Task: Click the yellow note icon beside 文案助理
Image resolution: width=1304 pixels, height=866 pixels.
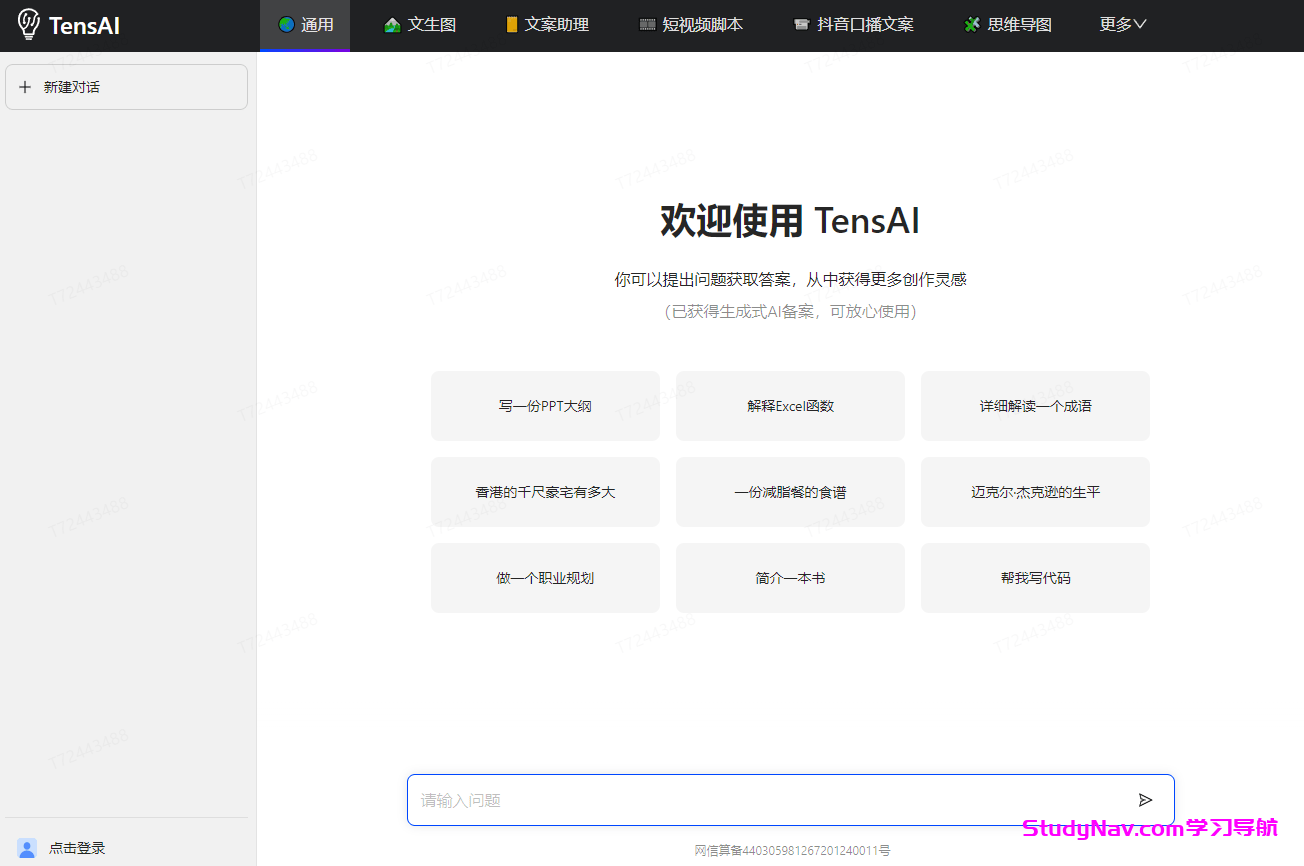Action: pos(512,25)
